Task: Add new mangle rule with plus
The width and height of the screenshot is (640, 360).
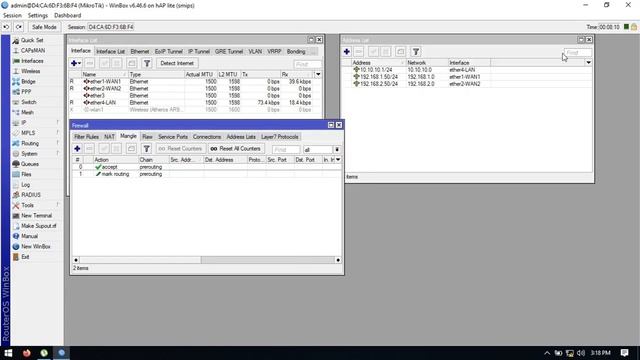Action: pyautogui.click(x=77, y=149)
